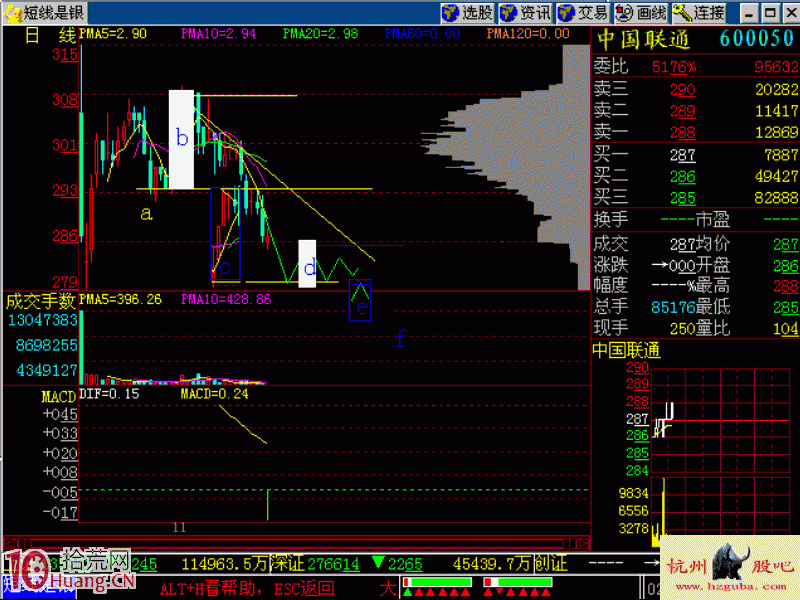Viewport: 800px width, 600px height.
Task: Click the ALT+H看帮助 help hint
Action: [x=208, y=589]
